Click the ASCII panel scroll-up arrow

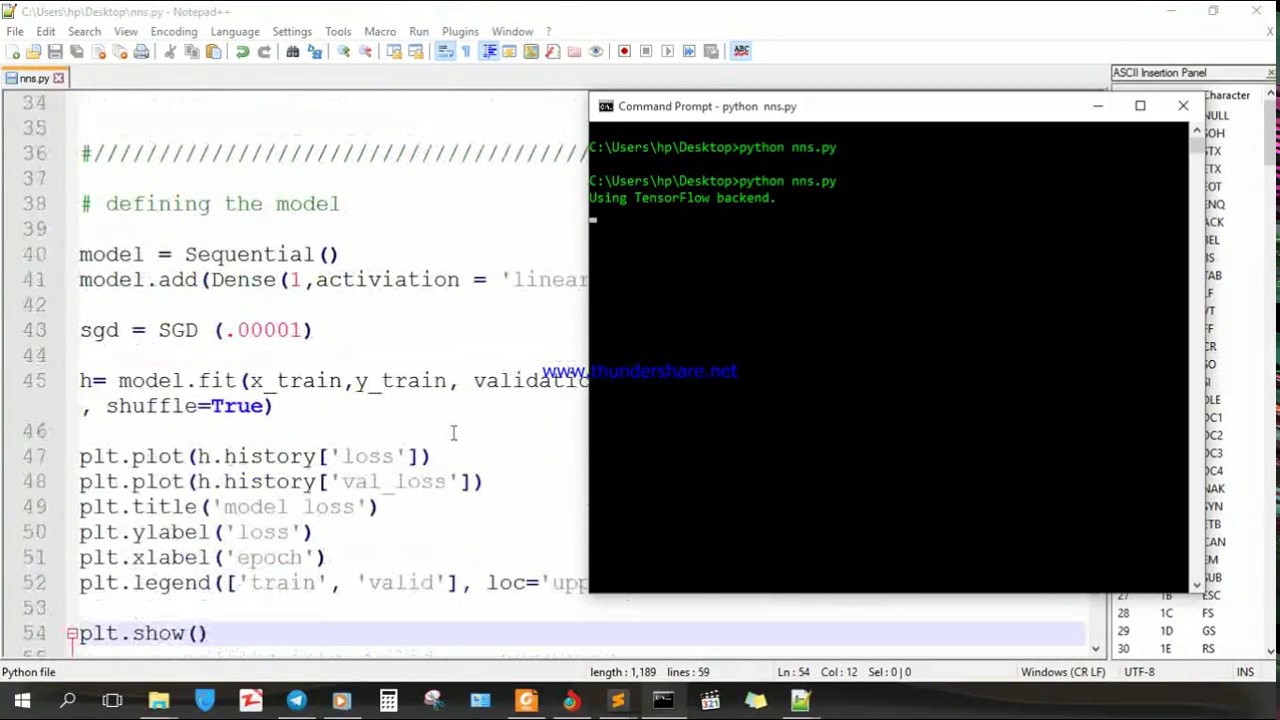1271,95
